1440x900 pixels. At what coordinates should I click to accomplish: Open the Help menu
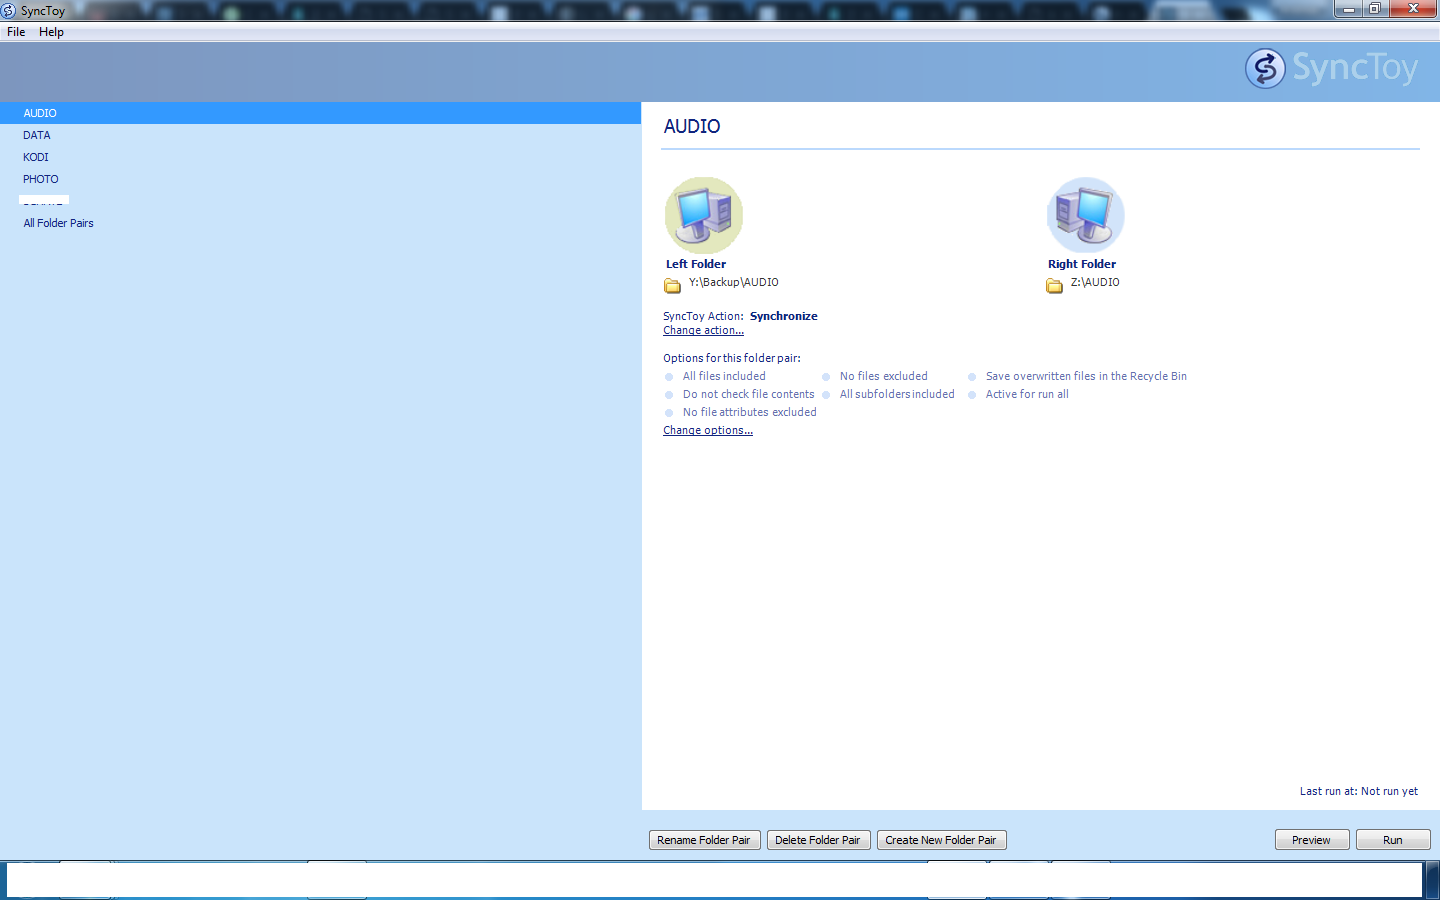(x=51, y=32)
